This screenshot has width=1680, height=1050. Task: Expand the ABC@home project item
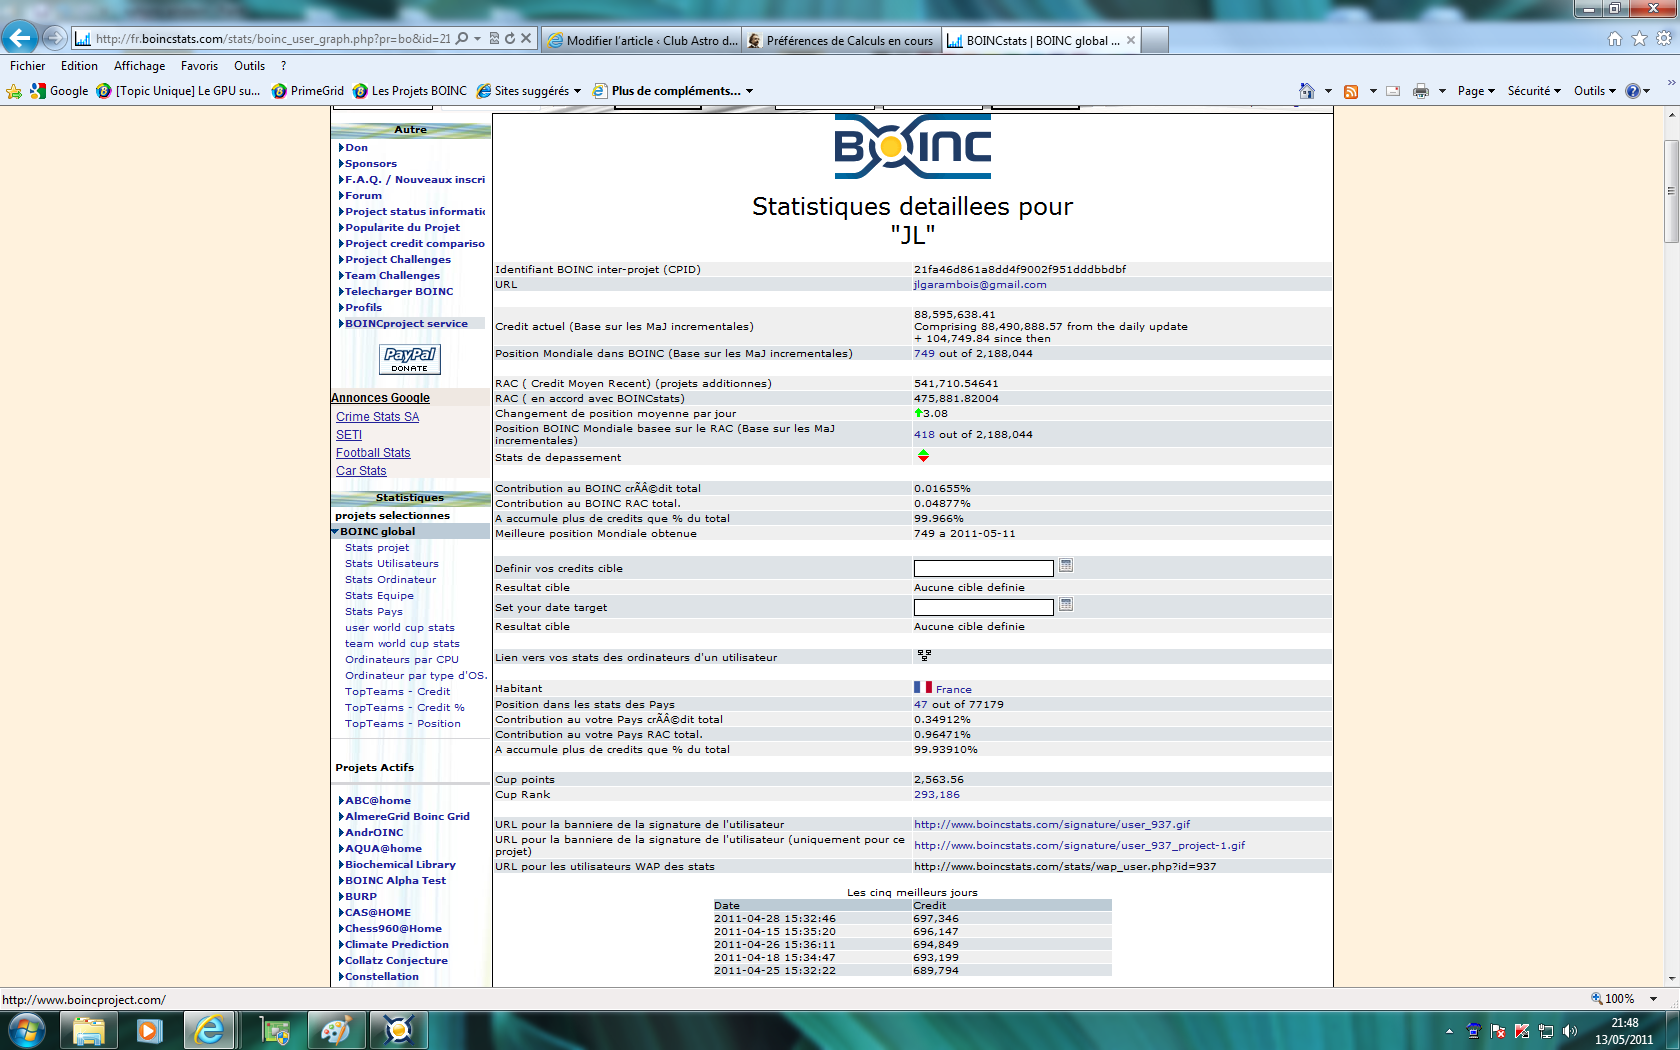click(341, 801)
